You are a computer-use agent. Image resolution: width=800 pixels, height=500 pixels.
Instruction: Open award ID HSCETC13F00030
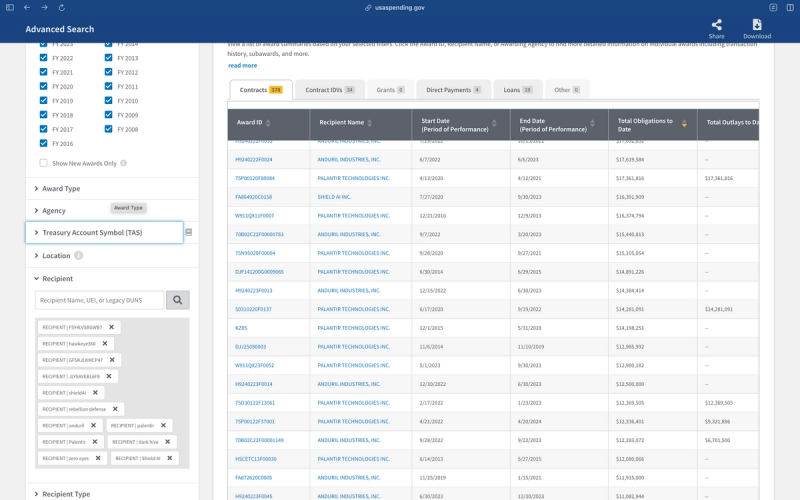pyautogui.click(x=256, y=459)
